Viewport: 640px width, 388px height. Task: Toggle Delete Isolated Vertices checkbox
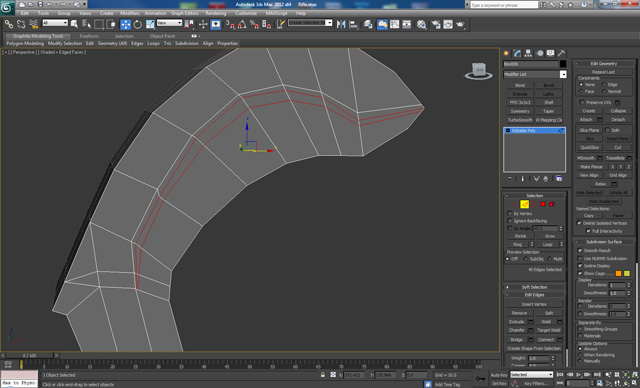[x=579, y=223]
